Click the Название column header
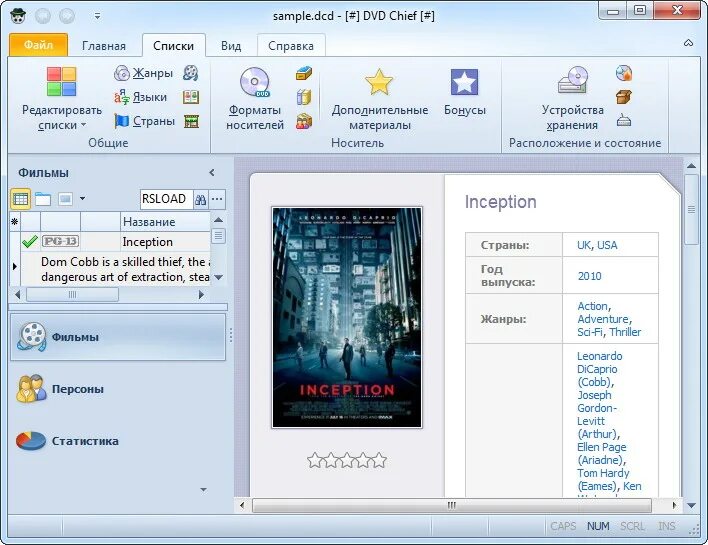The height and width of the screenshot is (545, 708). click(x=165, y=222)
